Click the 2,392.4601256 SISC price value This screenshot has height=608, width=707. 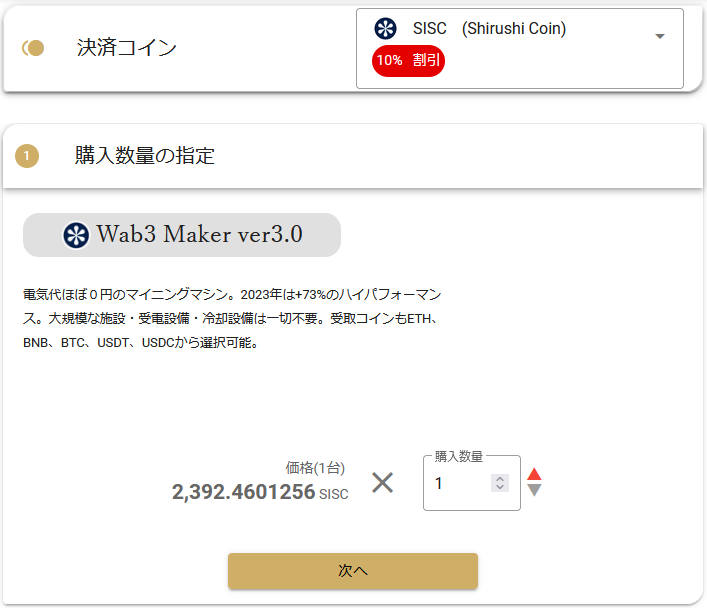(x=260, y=492)
